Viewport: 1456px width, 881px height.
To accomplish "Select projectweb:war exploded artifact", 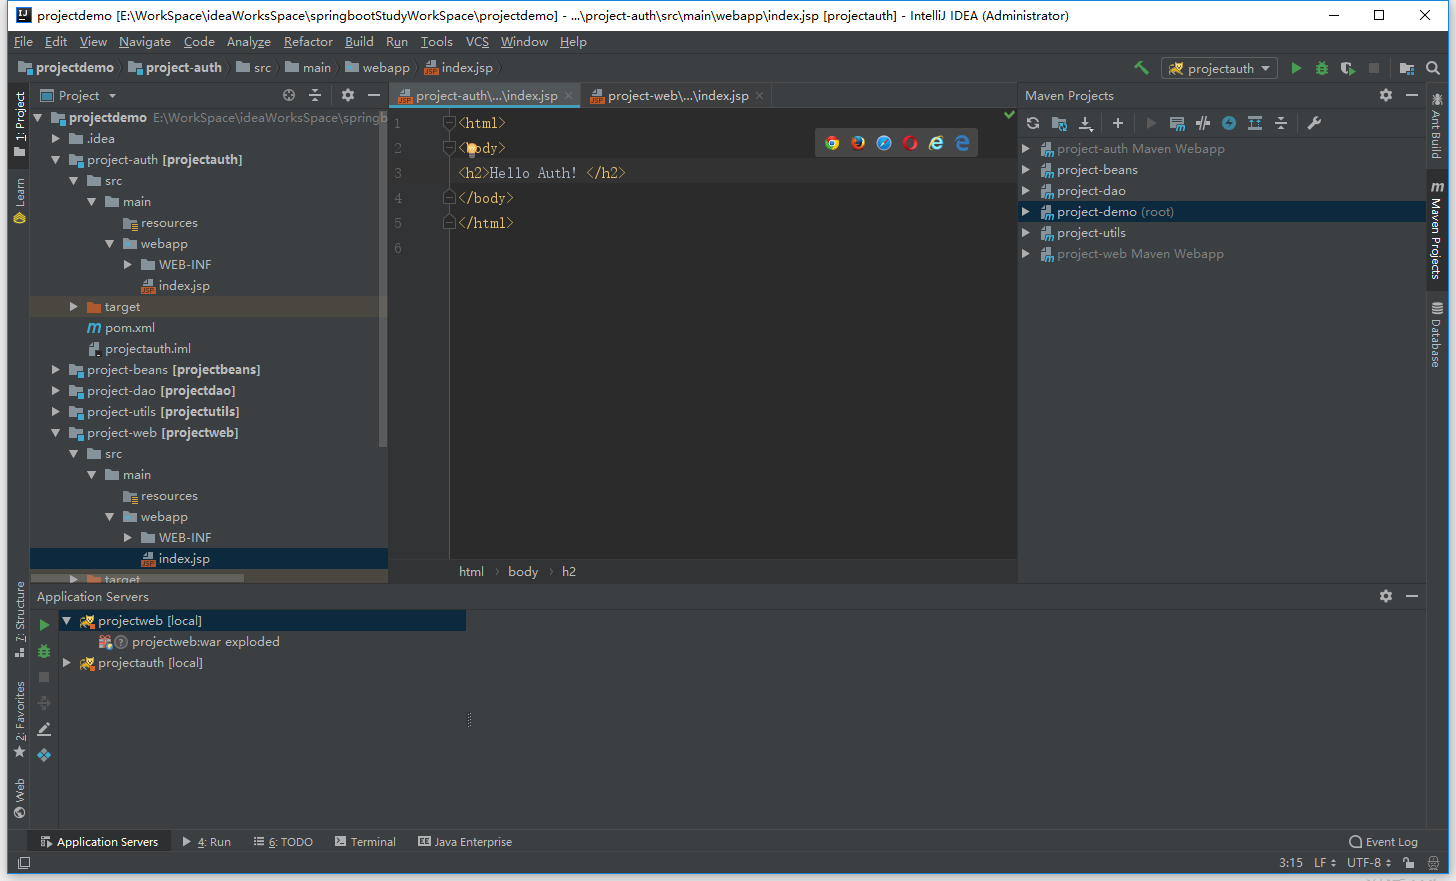I will tap(205, 642).
